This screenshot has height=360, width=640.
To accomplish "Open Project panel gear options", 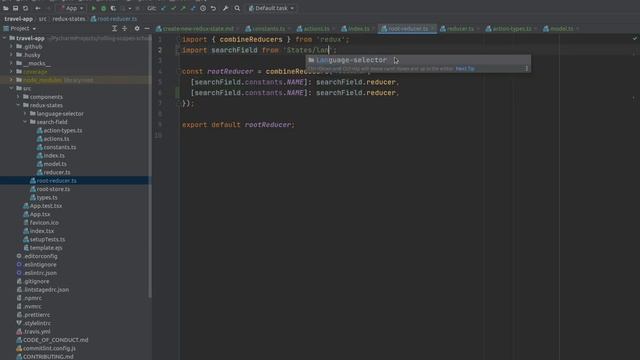I will tap(137, 29).
